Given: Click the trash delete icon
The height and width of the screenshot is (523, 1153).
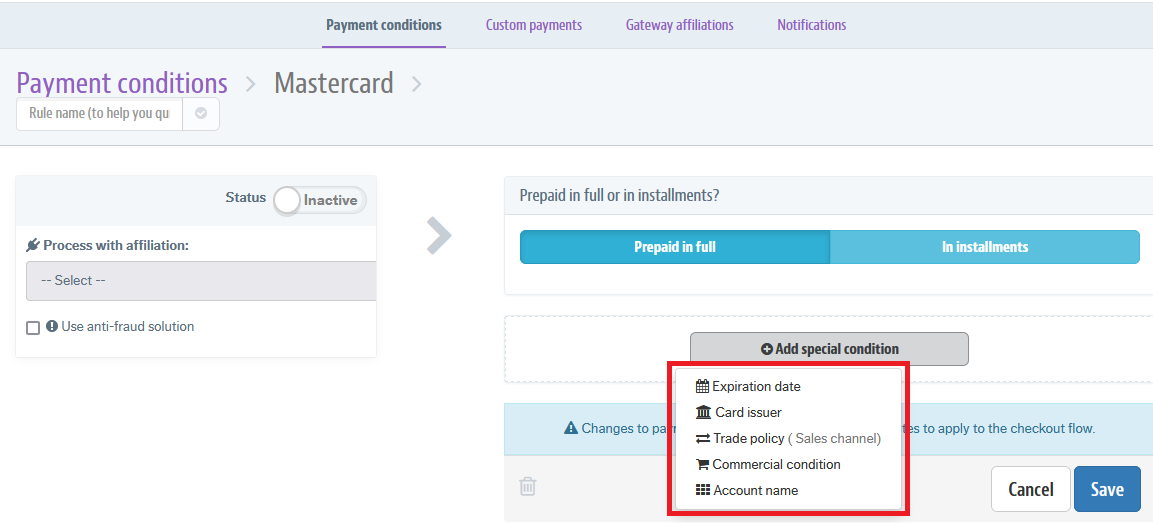Looking at the screenshot, I should point(528,487).
